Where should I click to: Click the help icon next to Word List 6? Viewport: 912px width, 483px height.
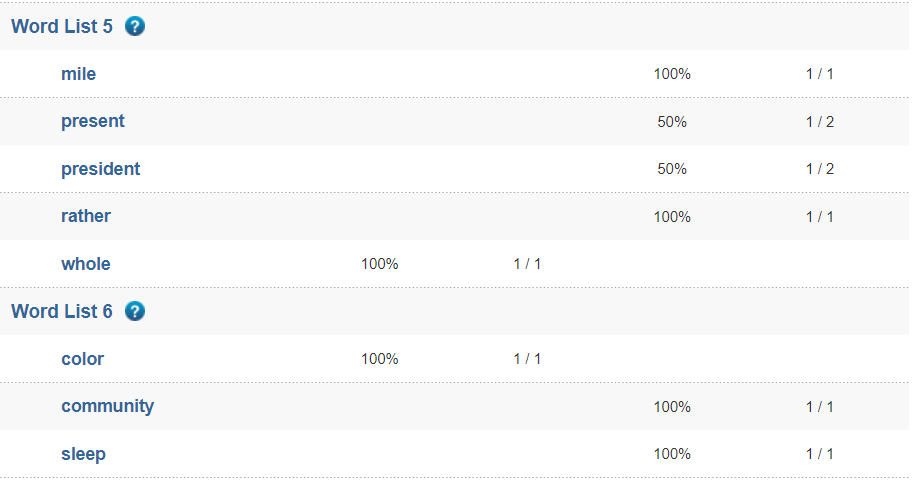click(x=135, y=311)
